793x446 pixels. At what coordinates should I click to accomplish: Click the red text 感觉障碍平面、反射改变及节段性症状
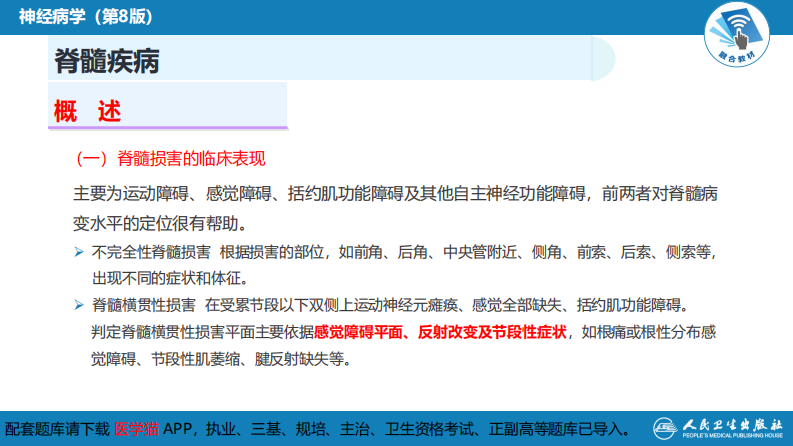pos(440,332)
